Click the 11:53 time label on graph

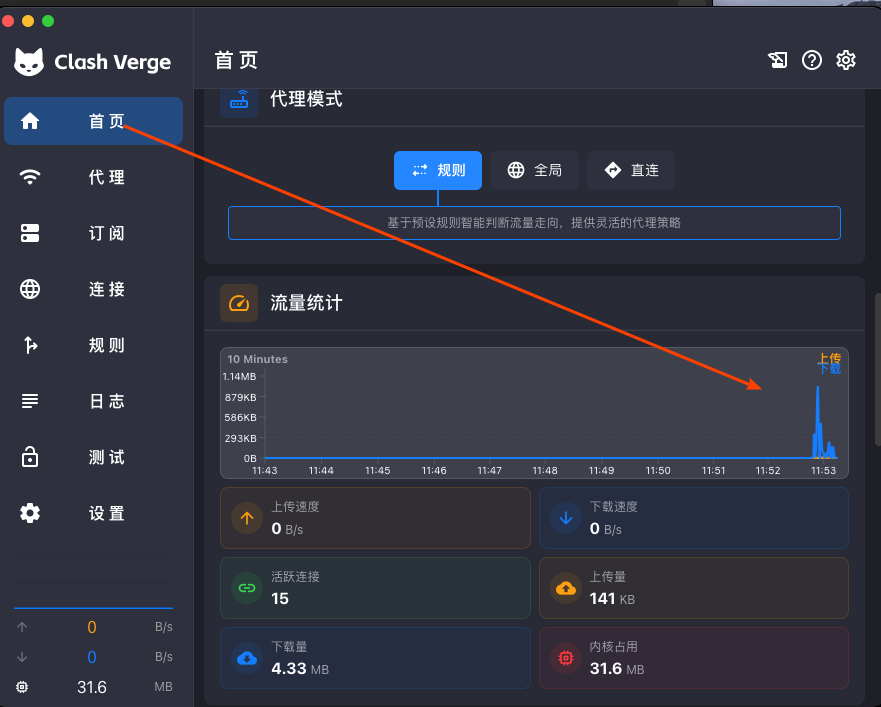(x=823, y=470)
